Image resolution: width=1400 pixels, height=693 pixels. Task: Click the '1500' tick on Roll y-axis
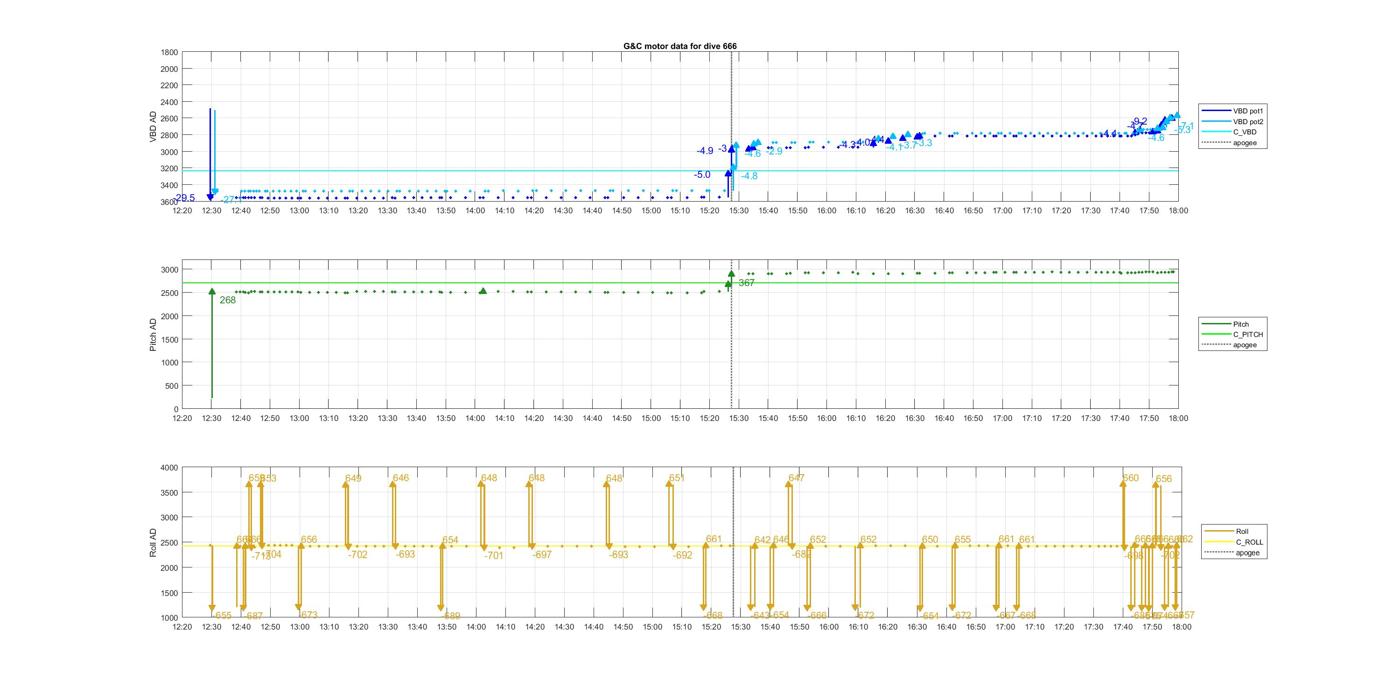pyautogui.click(x=169, y=592)
